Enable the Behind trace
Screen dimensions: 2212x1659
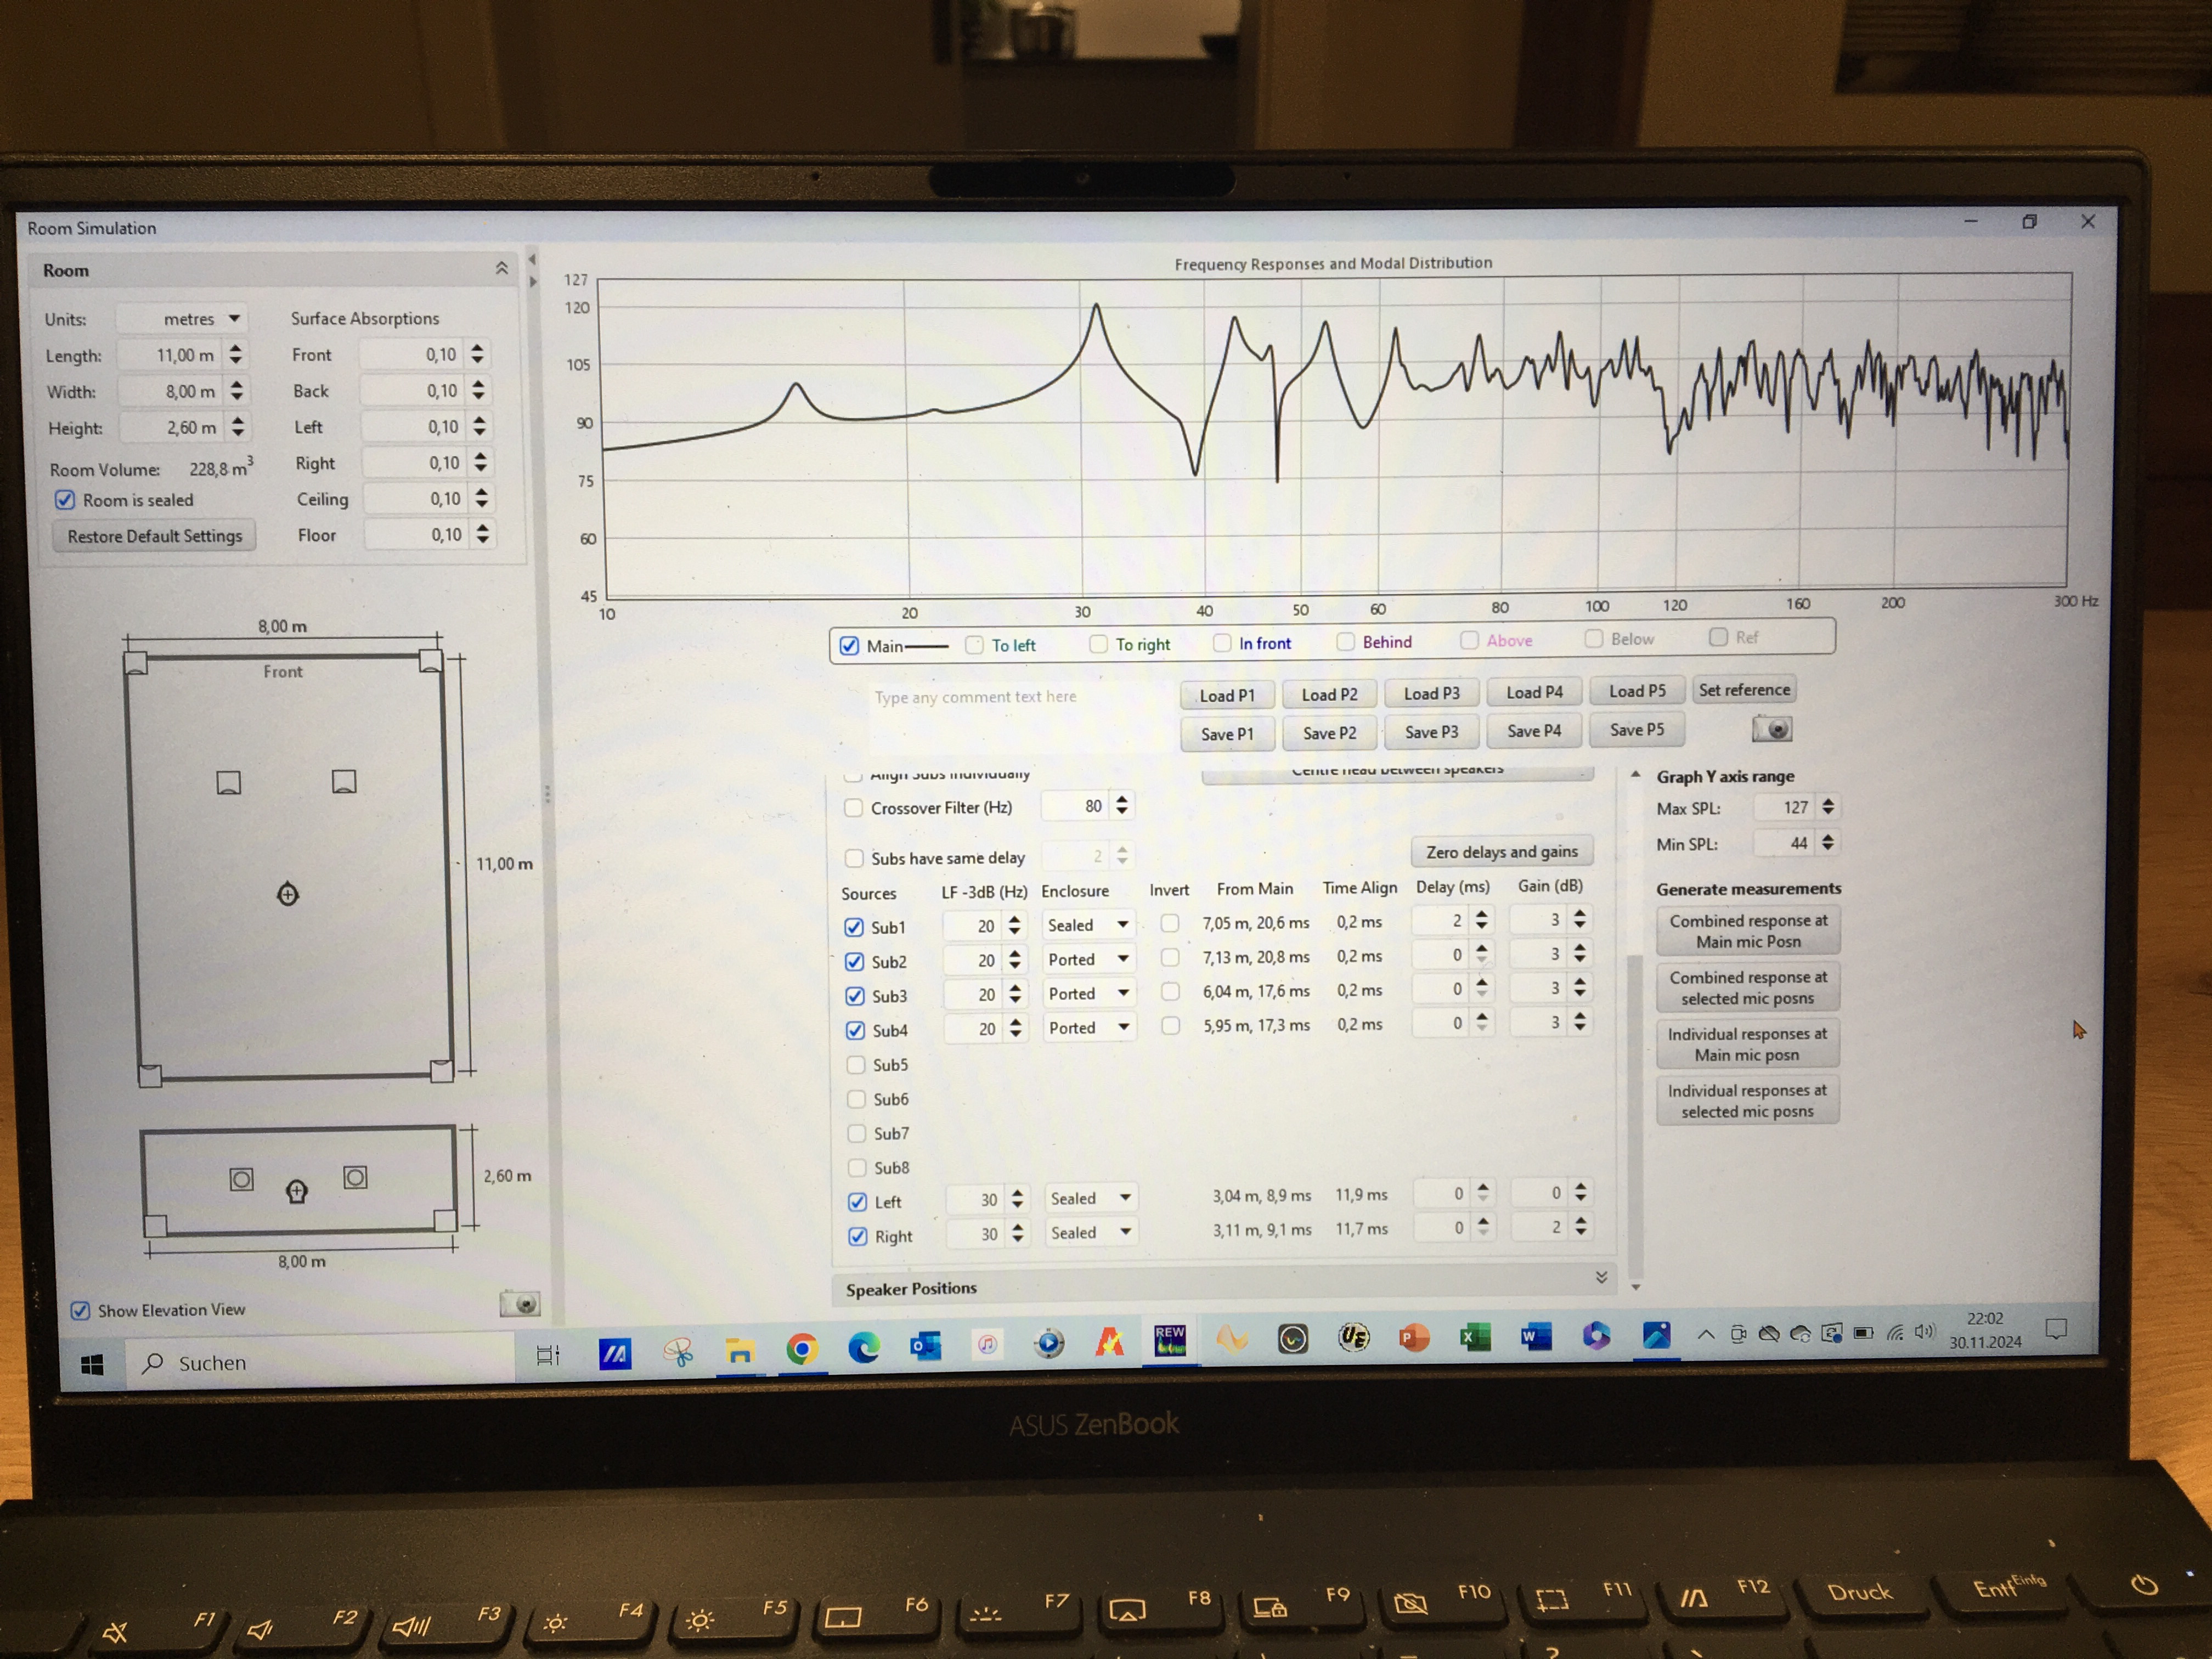click(x=1346, y=641)
